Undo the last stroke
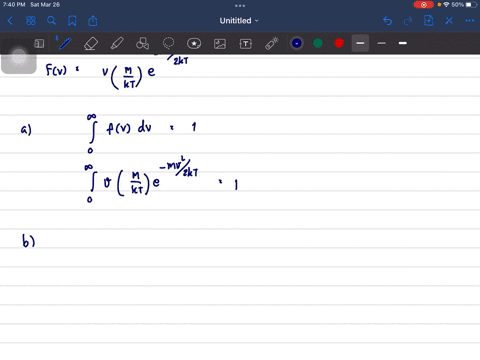 [x=387, y=21]
